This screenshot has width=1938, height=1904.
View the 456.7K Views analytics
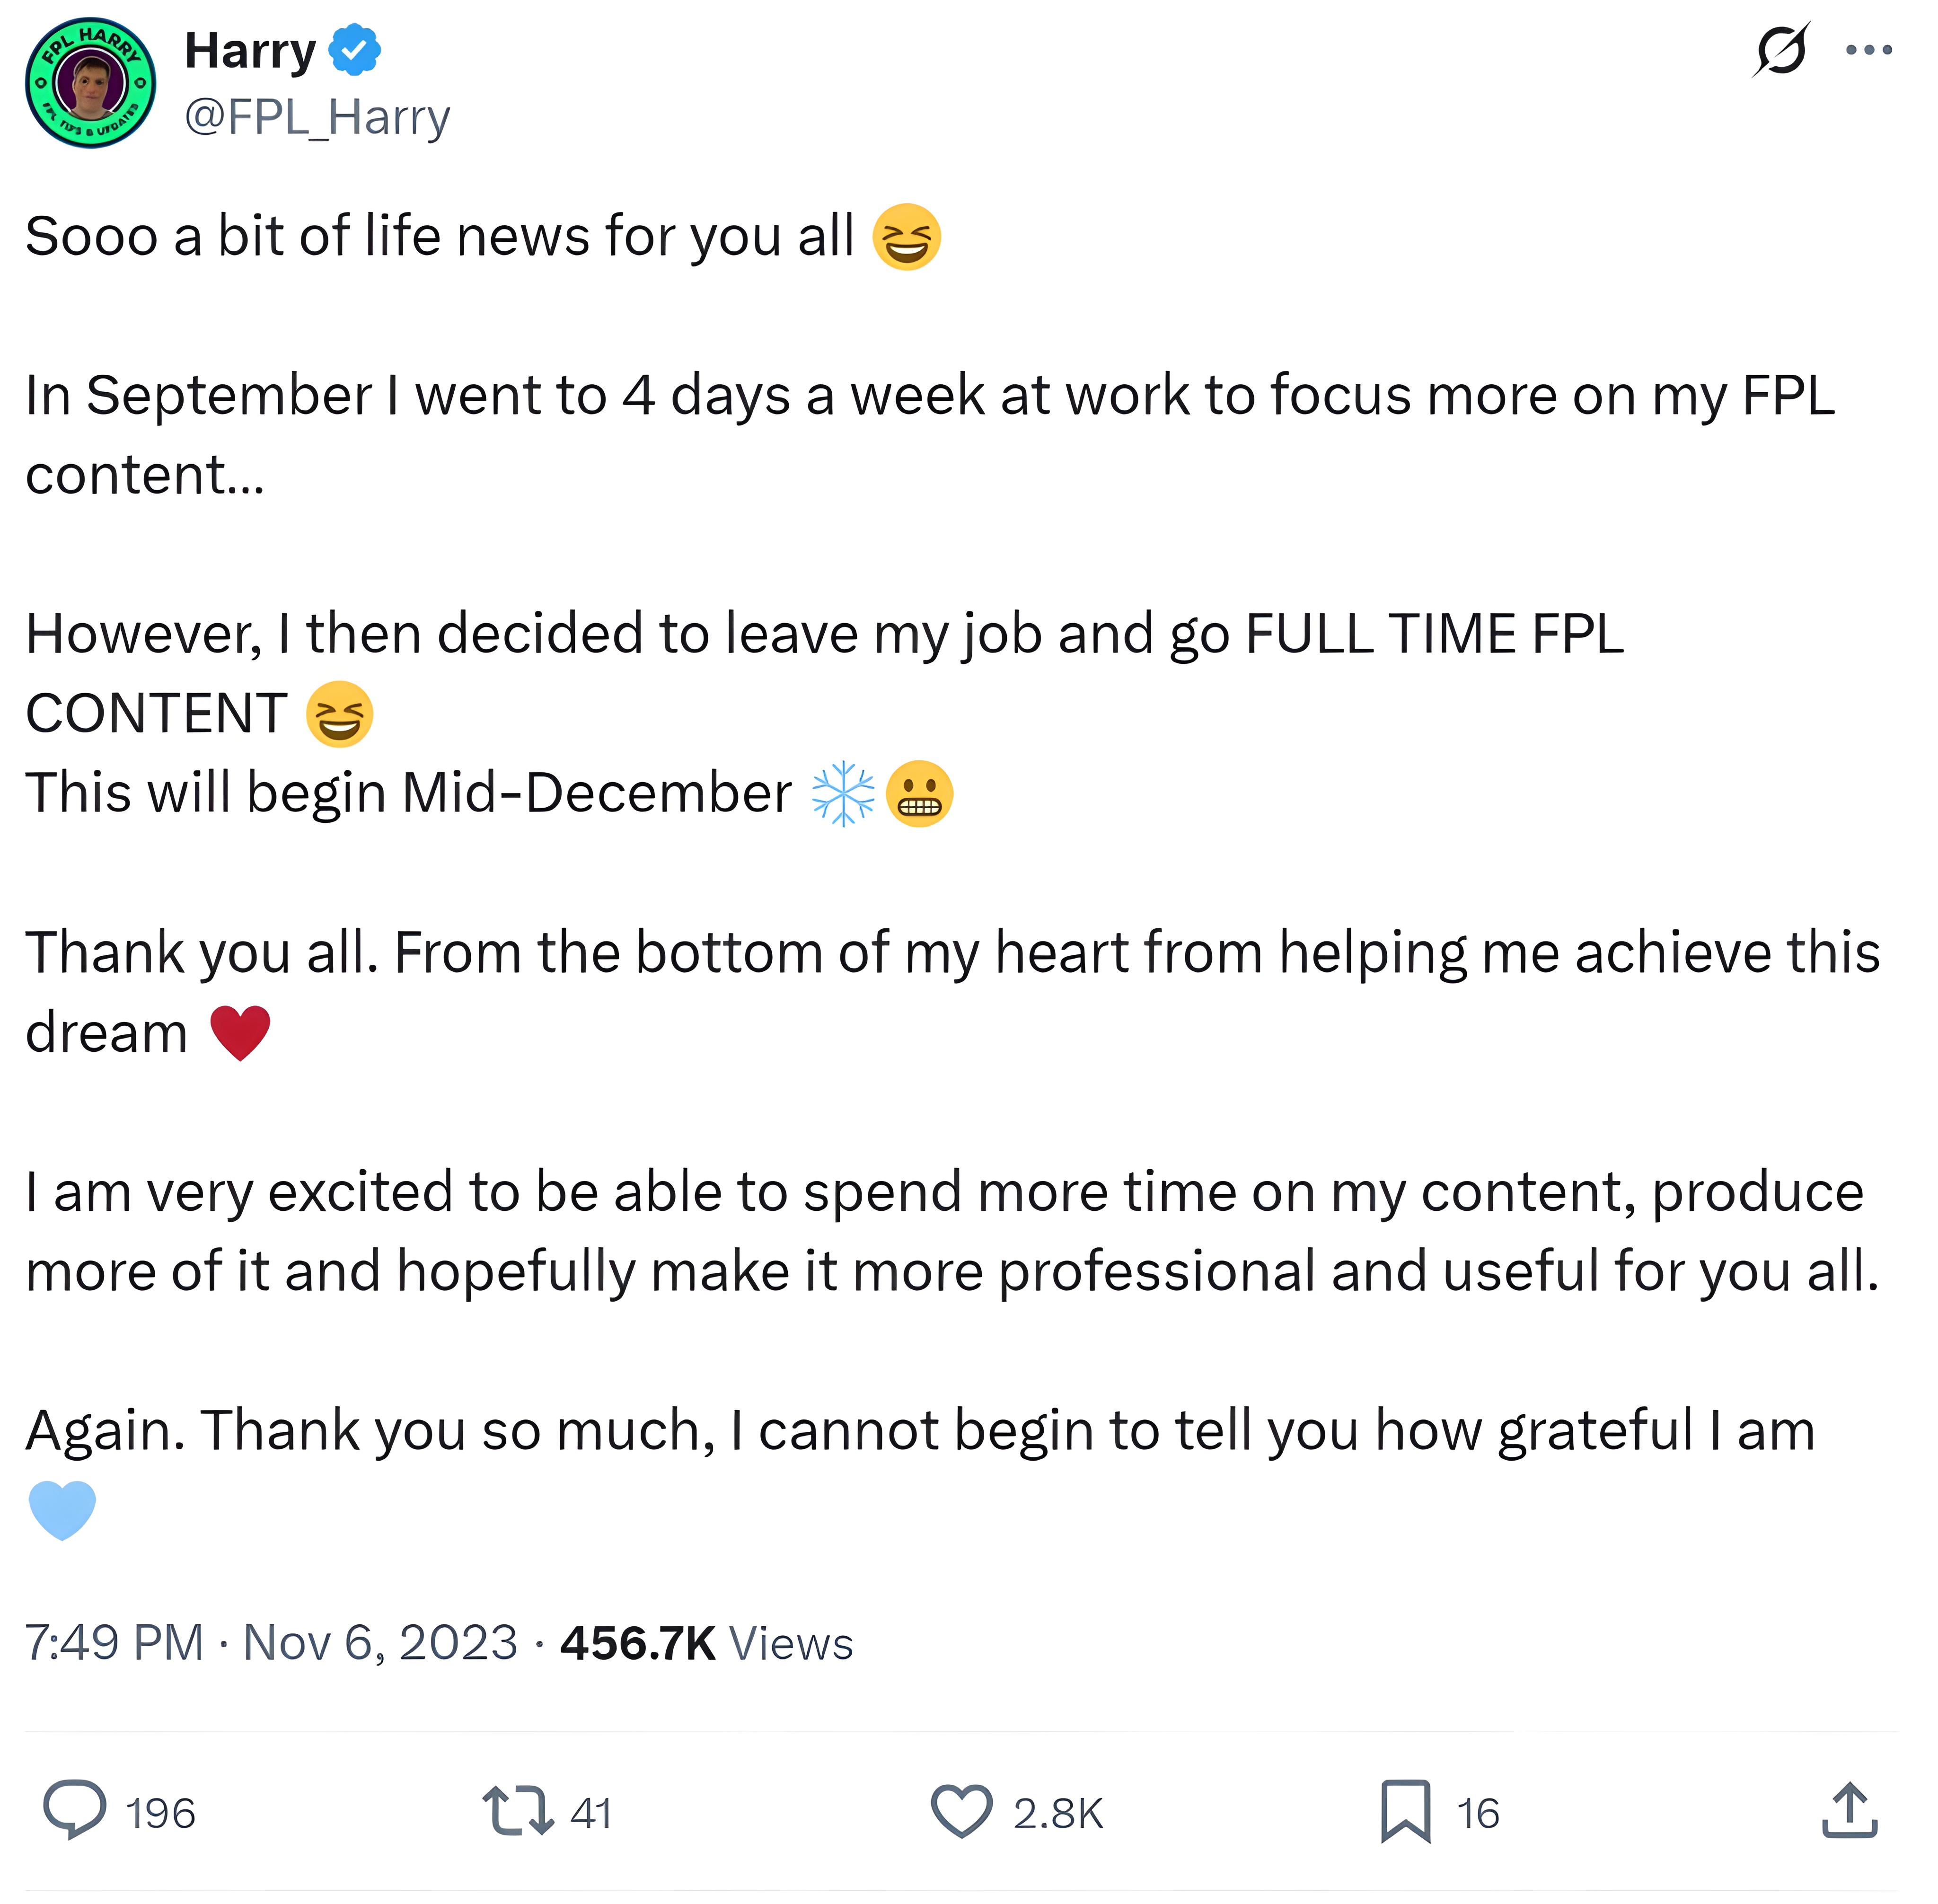coord(706,1643)
